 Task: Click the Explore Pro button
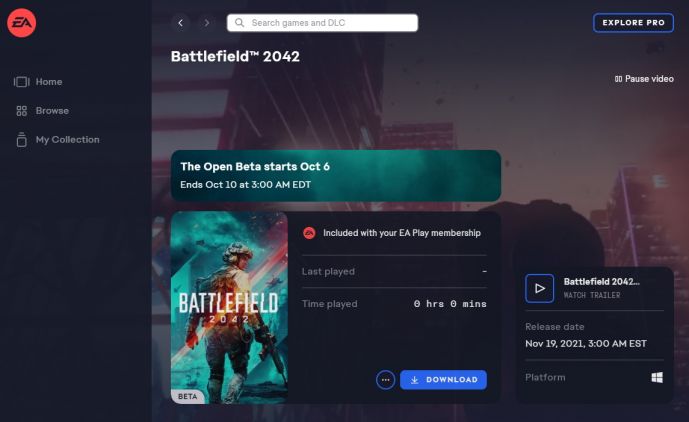point(633,23)
